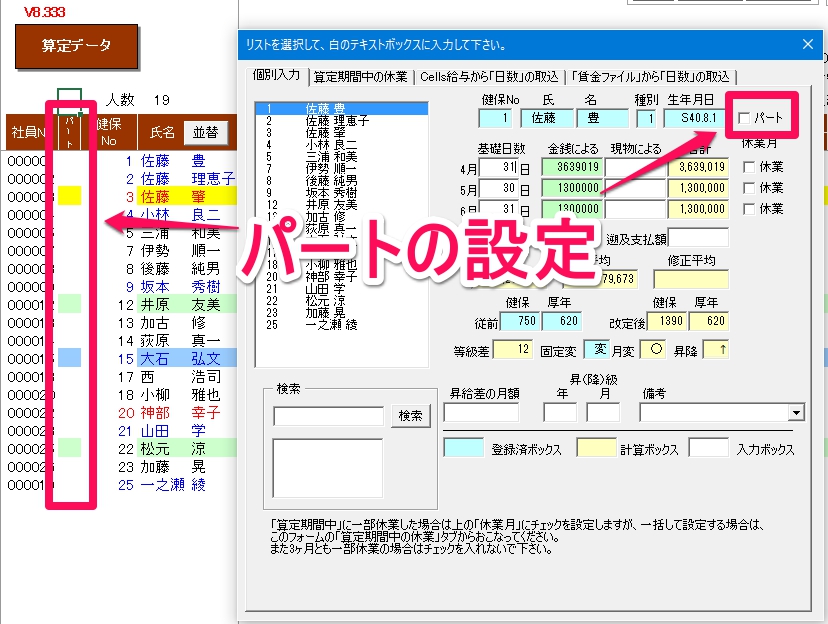Viewport: 828px width, 624px height.
Task: Check the first 休業 checkbox for April
Action: point(749,166)
